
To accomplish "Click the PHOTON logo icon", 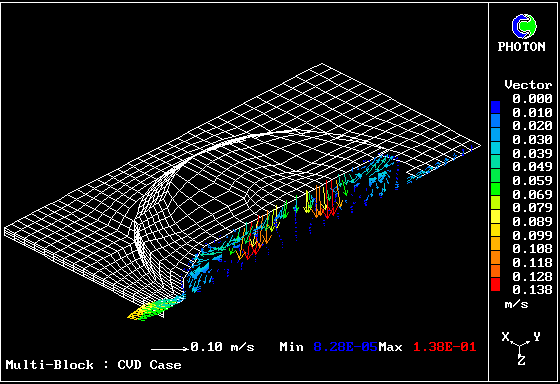I will pos(524,26).
